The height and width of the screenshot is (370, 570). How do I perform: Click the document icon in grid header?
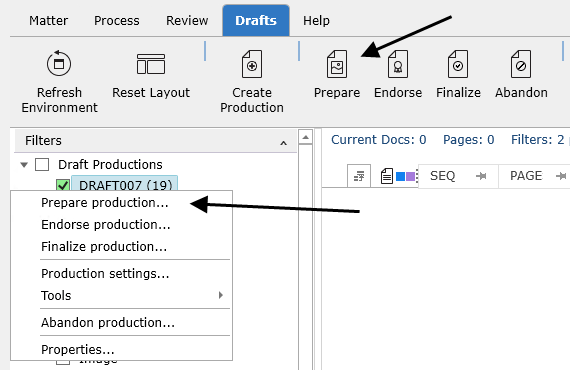point(387,176)
